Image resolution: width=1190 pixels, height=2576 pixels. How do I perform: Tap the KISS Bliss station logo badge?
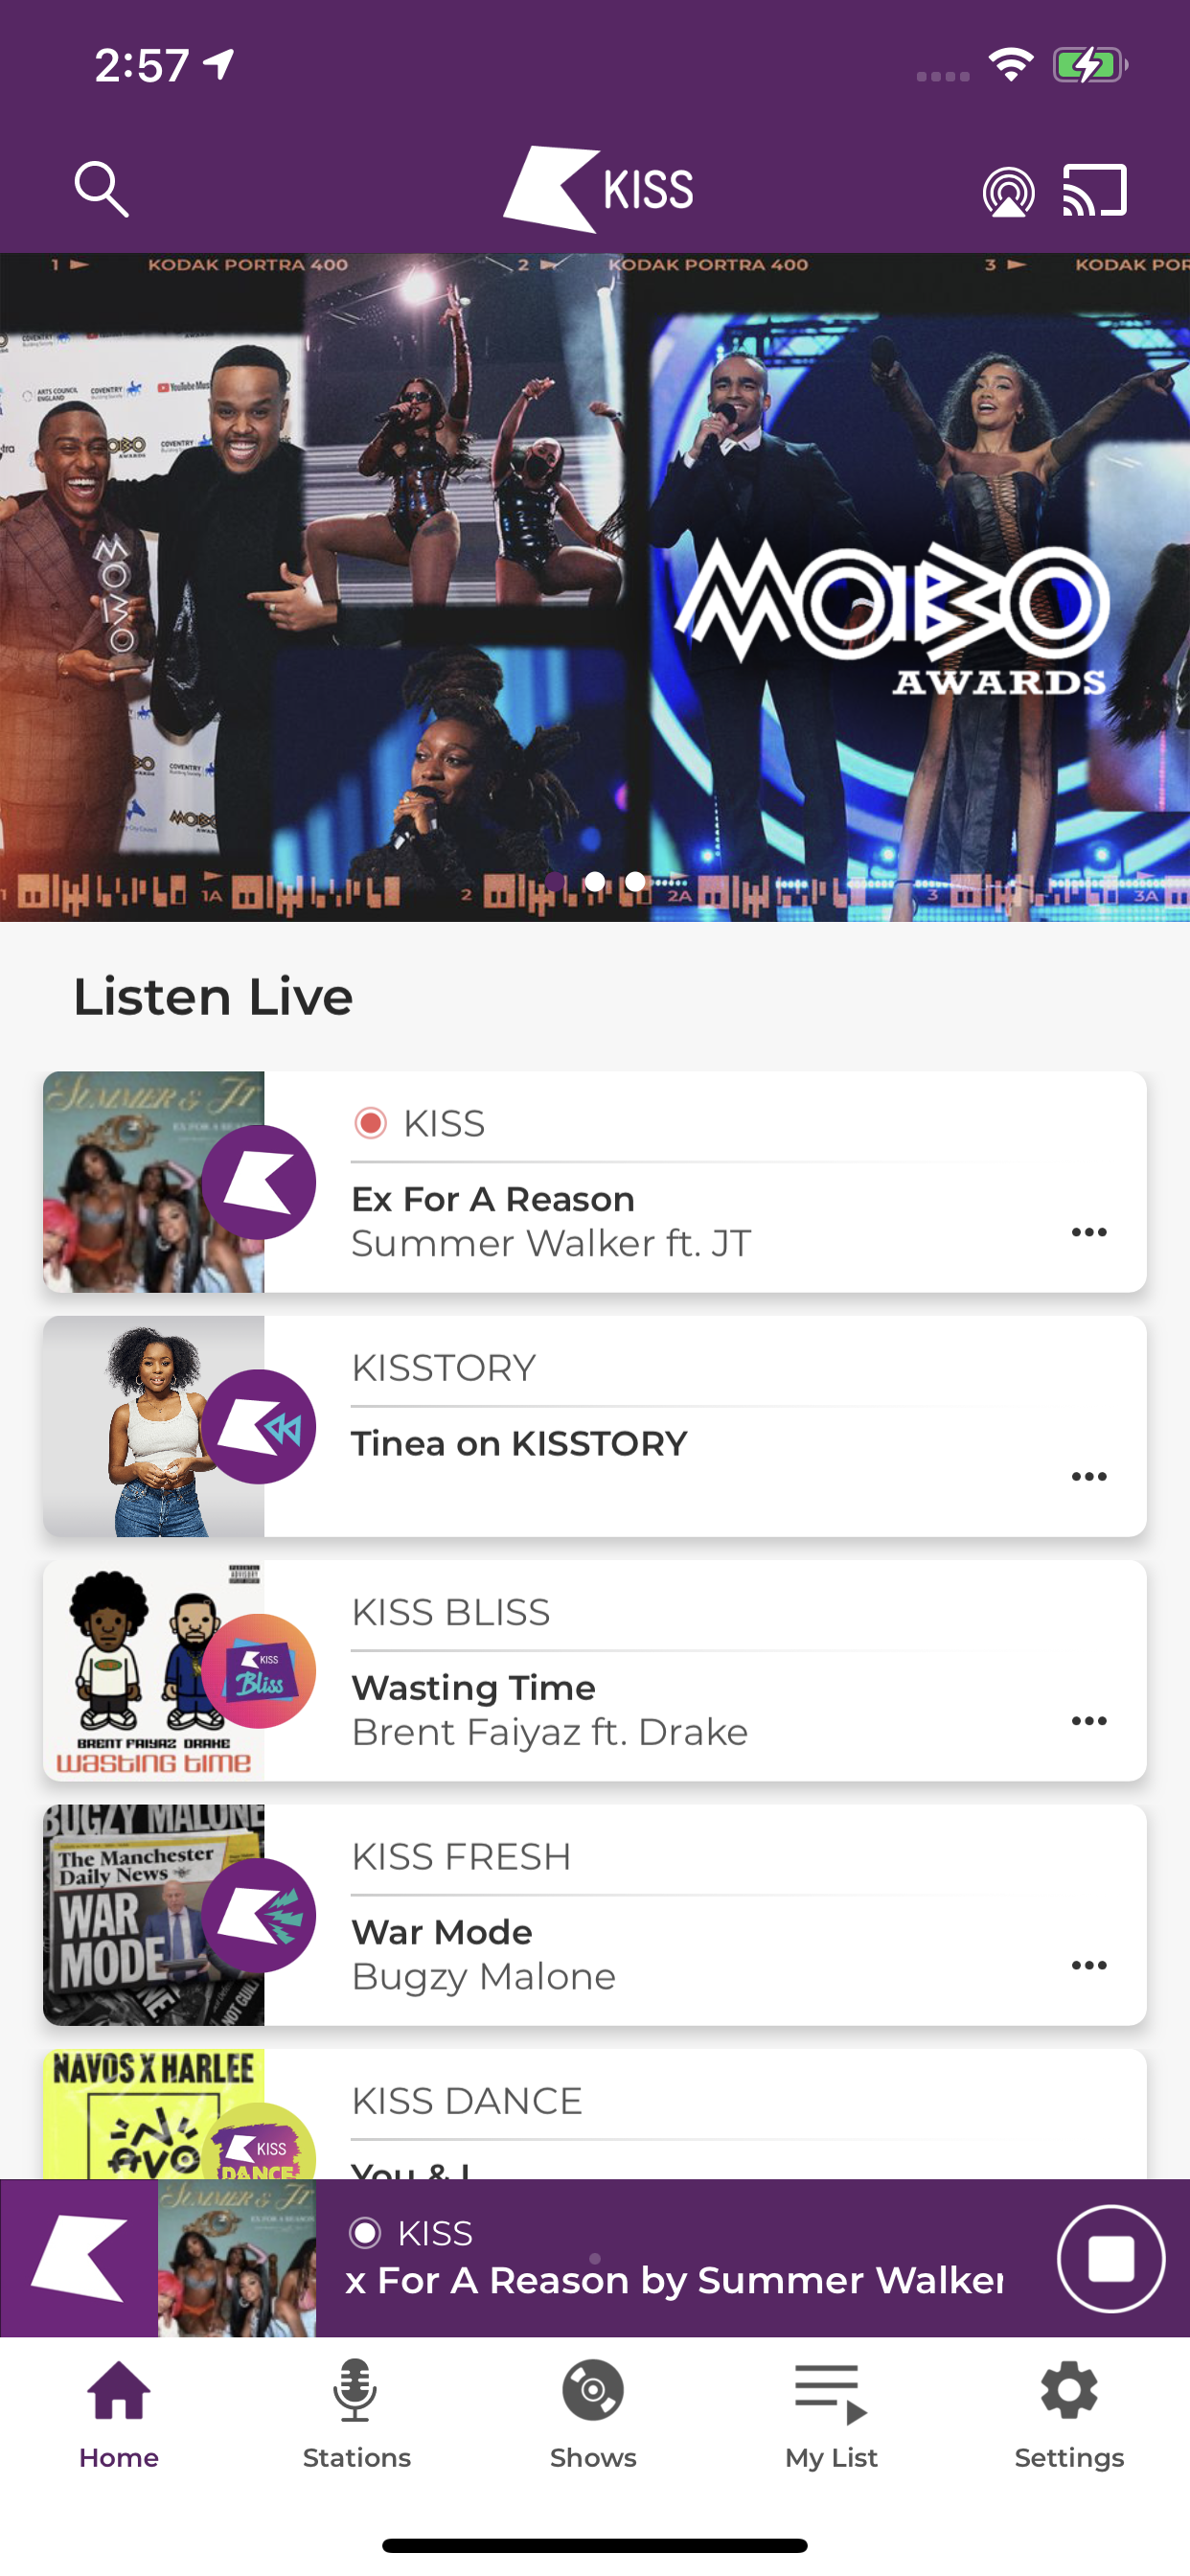259,1671
